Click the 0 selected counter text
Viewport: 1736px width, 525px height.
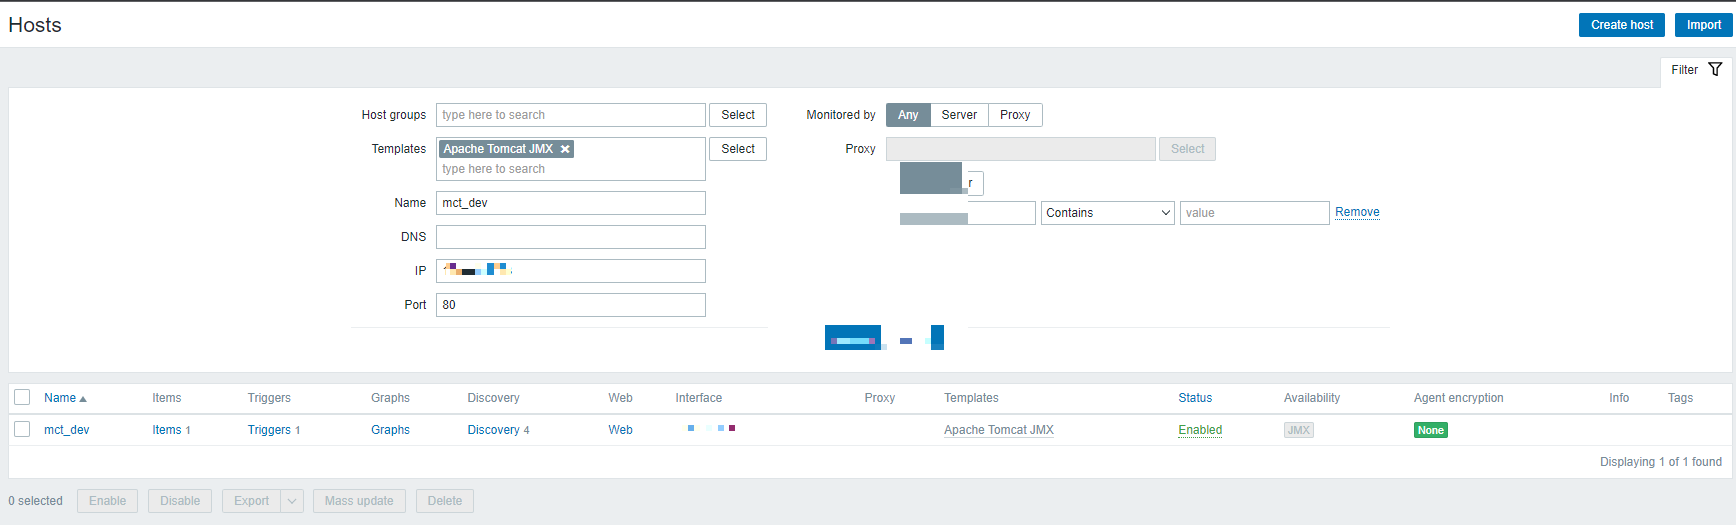[36, 501]
